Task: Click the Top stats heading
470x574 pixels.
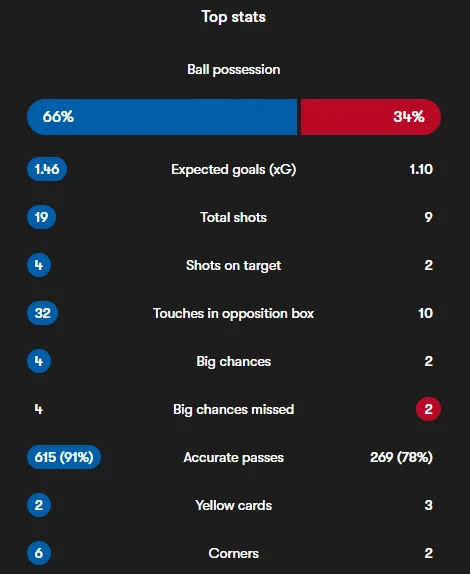Action: click(234, 17)
